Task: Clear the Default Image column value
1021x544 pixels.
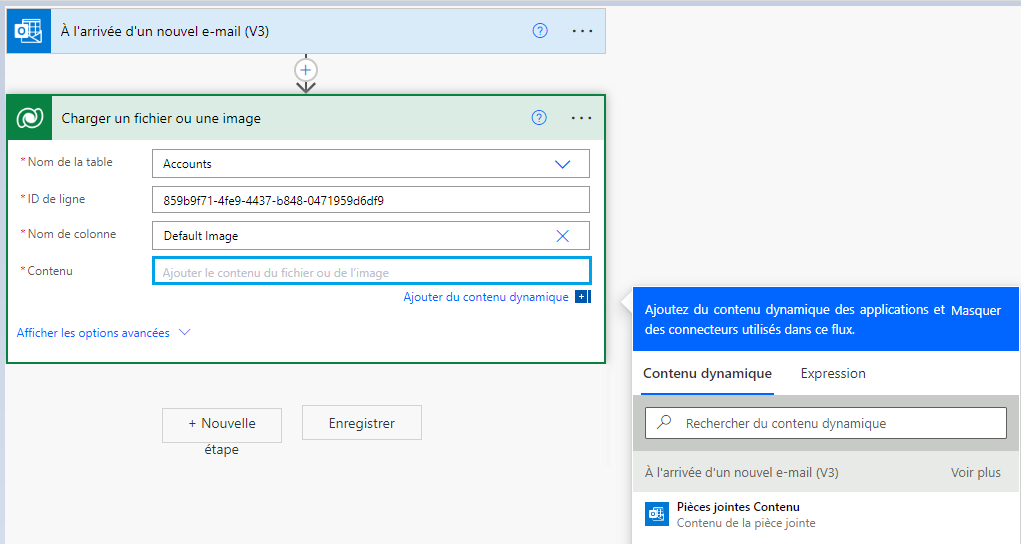Action: coord(563,236)
